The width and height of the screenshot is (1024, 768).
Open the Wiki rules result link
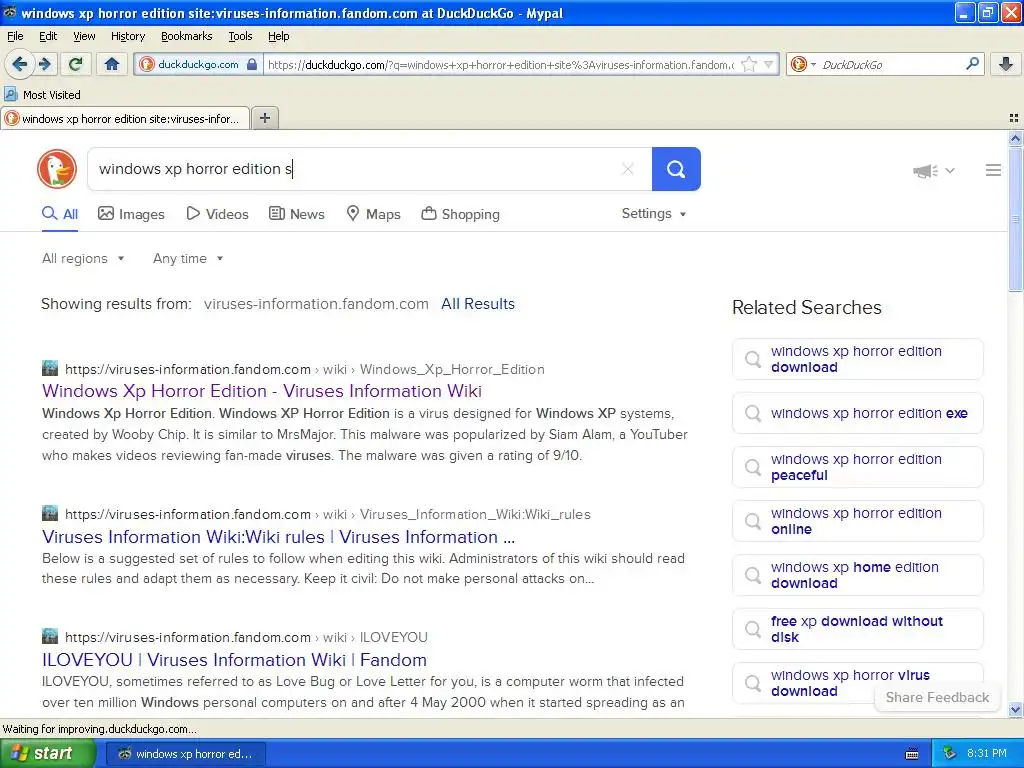point(278,537)
